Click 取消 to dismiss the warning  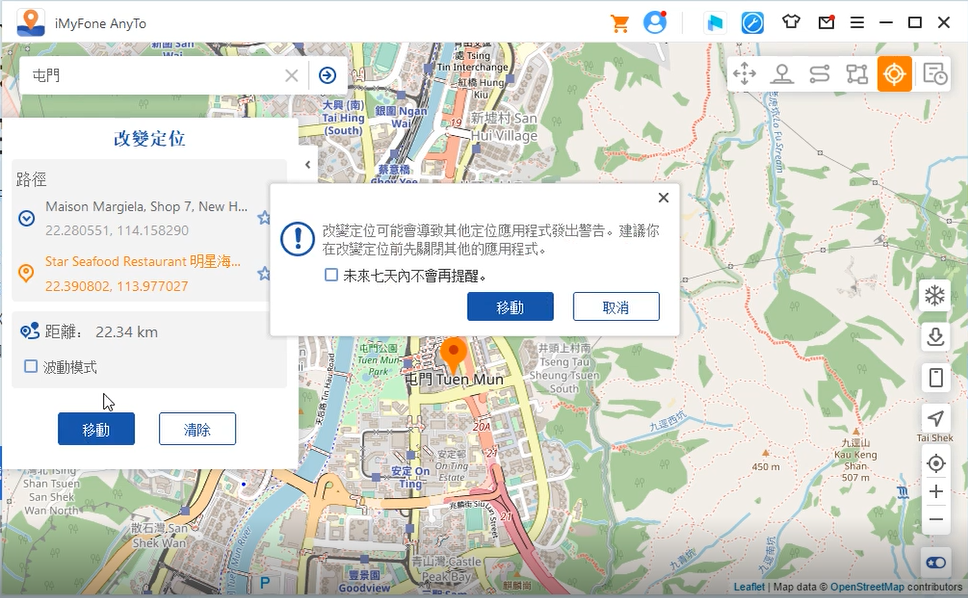[616, 307]
